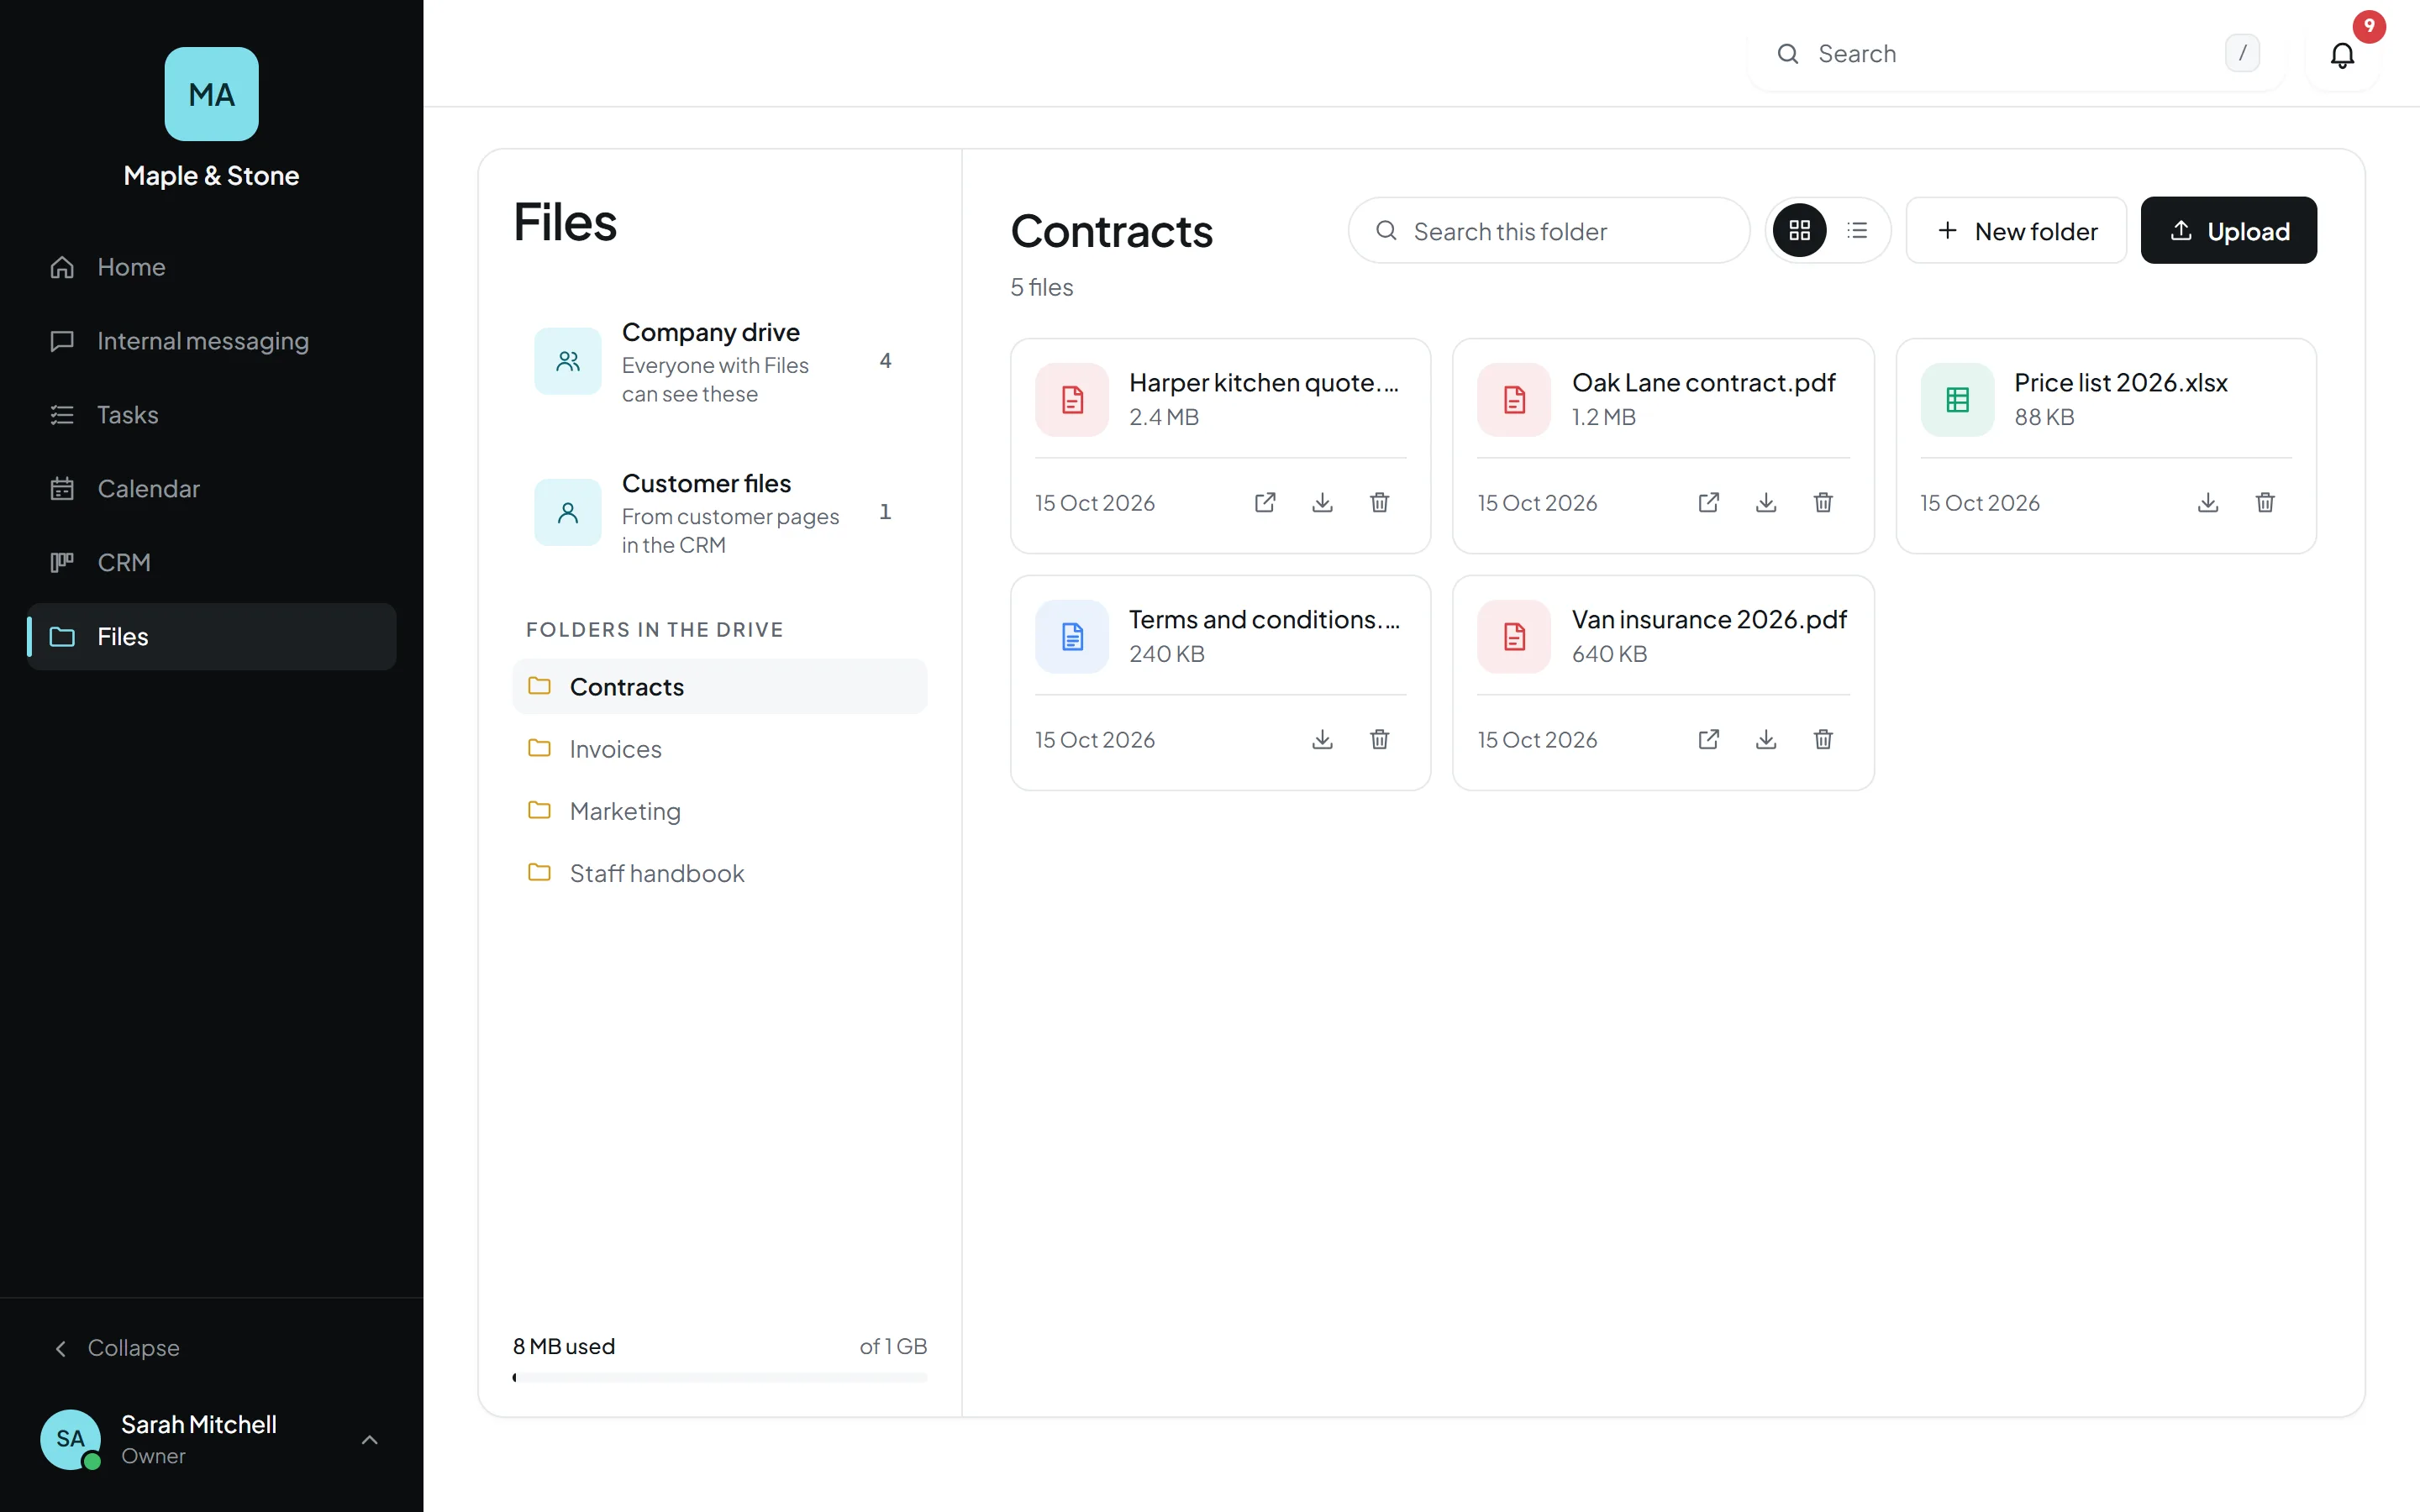Download Oak Lane contract.pdf
The width and height of the screenshot is (2420, 1512).
pyautogui.click(x=1766, y=502)
